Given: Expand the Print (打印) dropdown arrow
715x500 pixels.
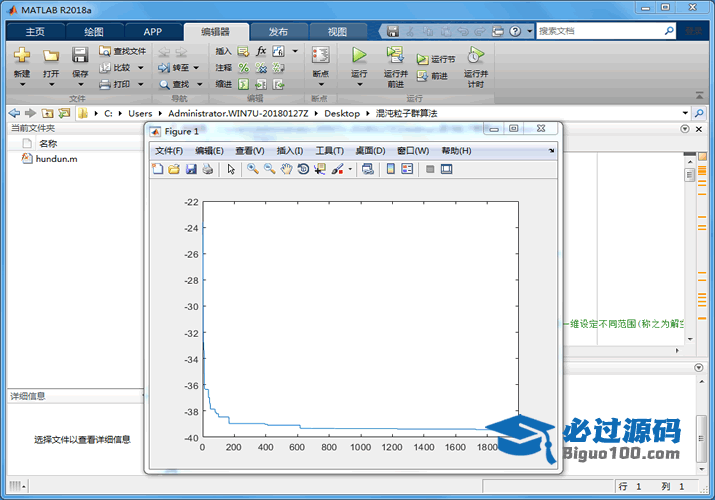Looking at the screenshot, I should (x=140, y=84).
